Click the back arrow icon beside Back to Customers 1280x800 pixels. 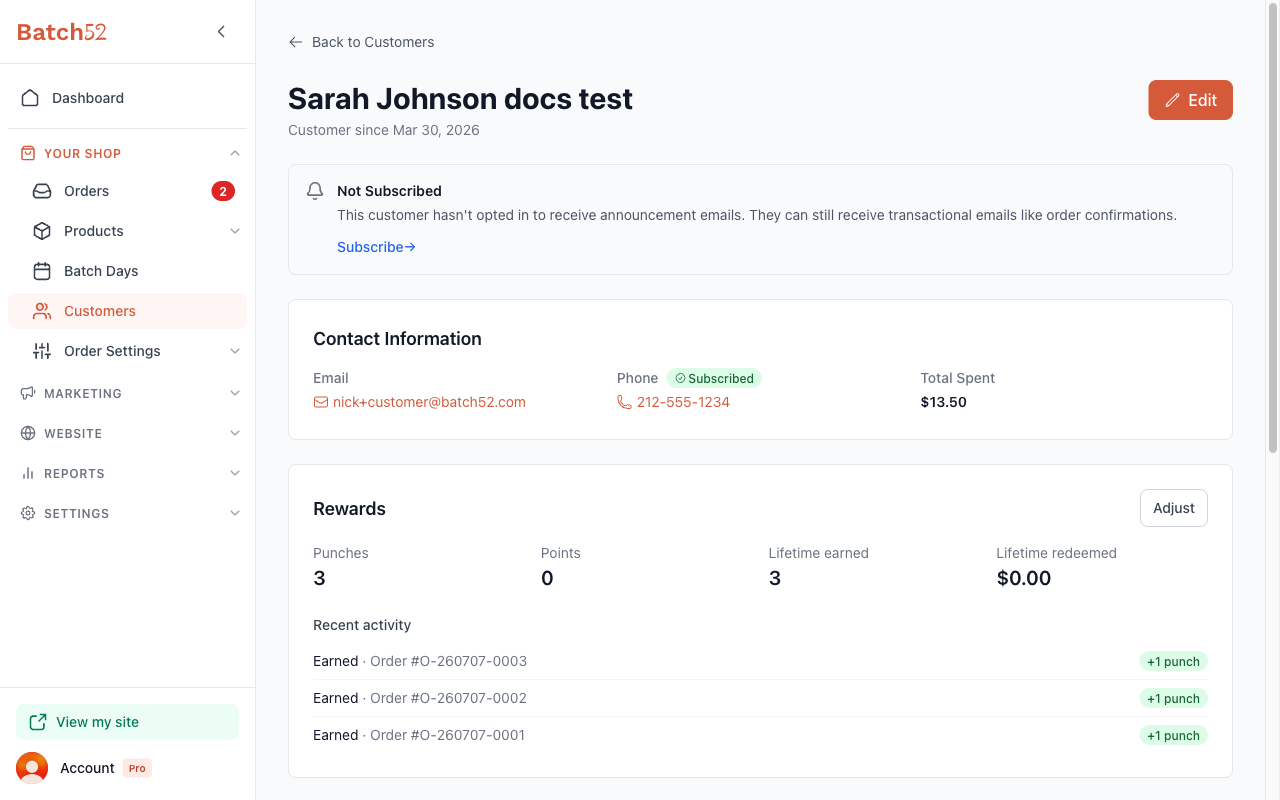[295, 42]
